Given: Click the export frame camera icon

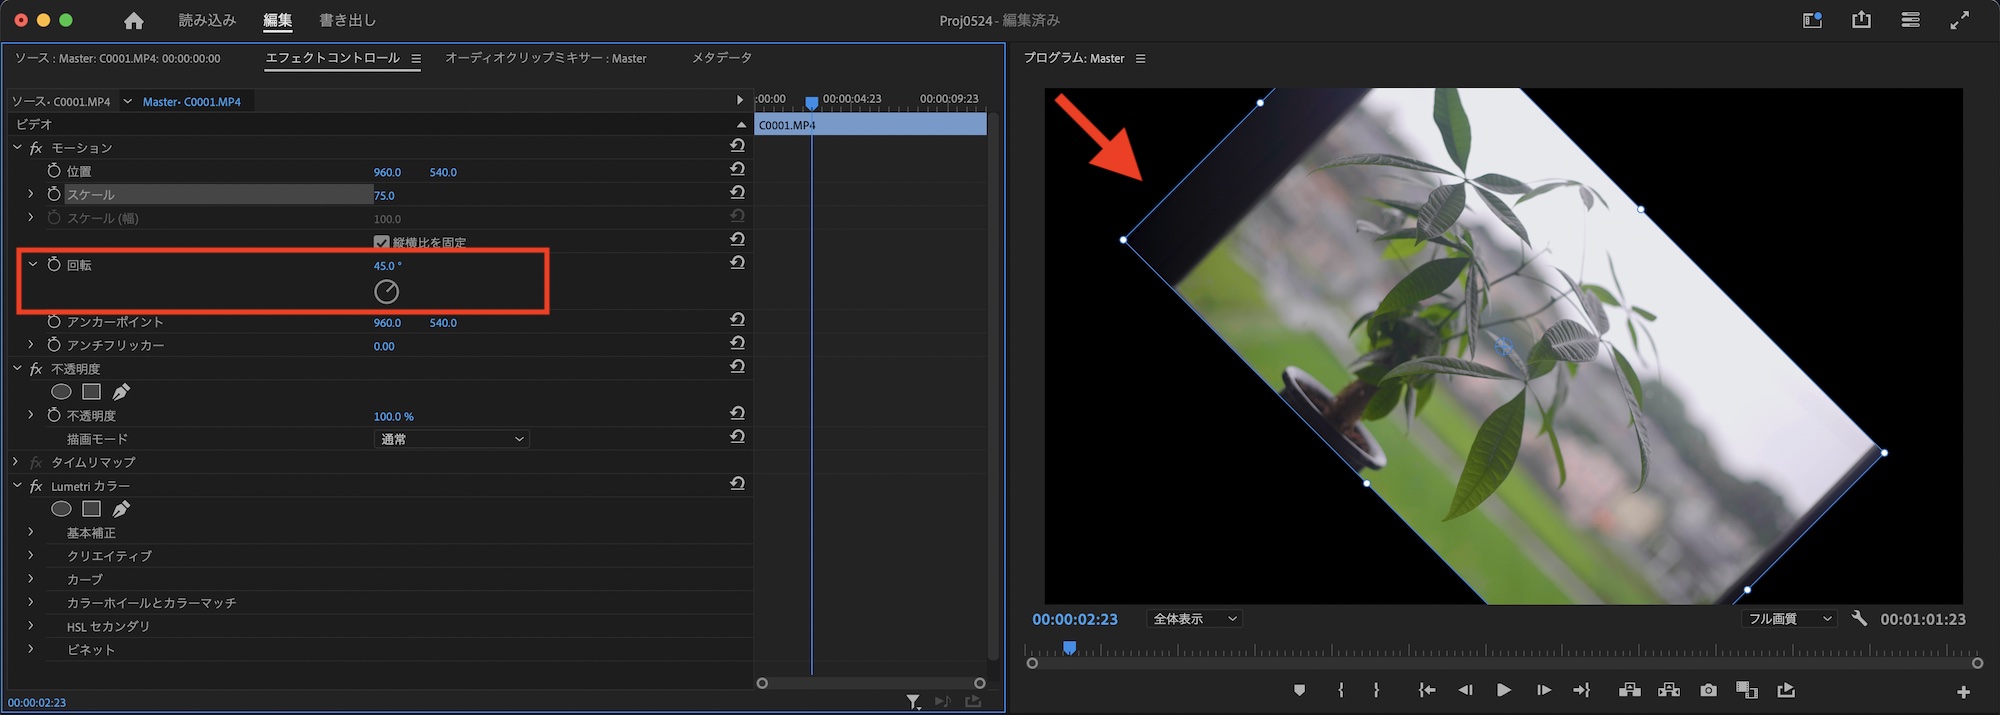Looking at the screenshot, I should [x=1708, y=690].
